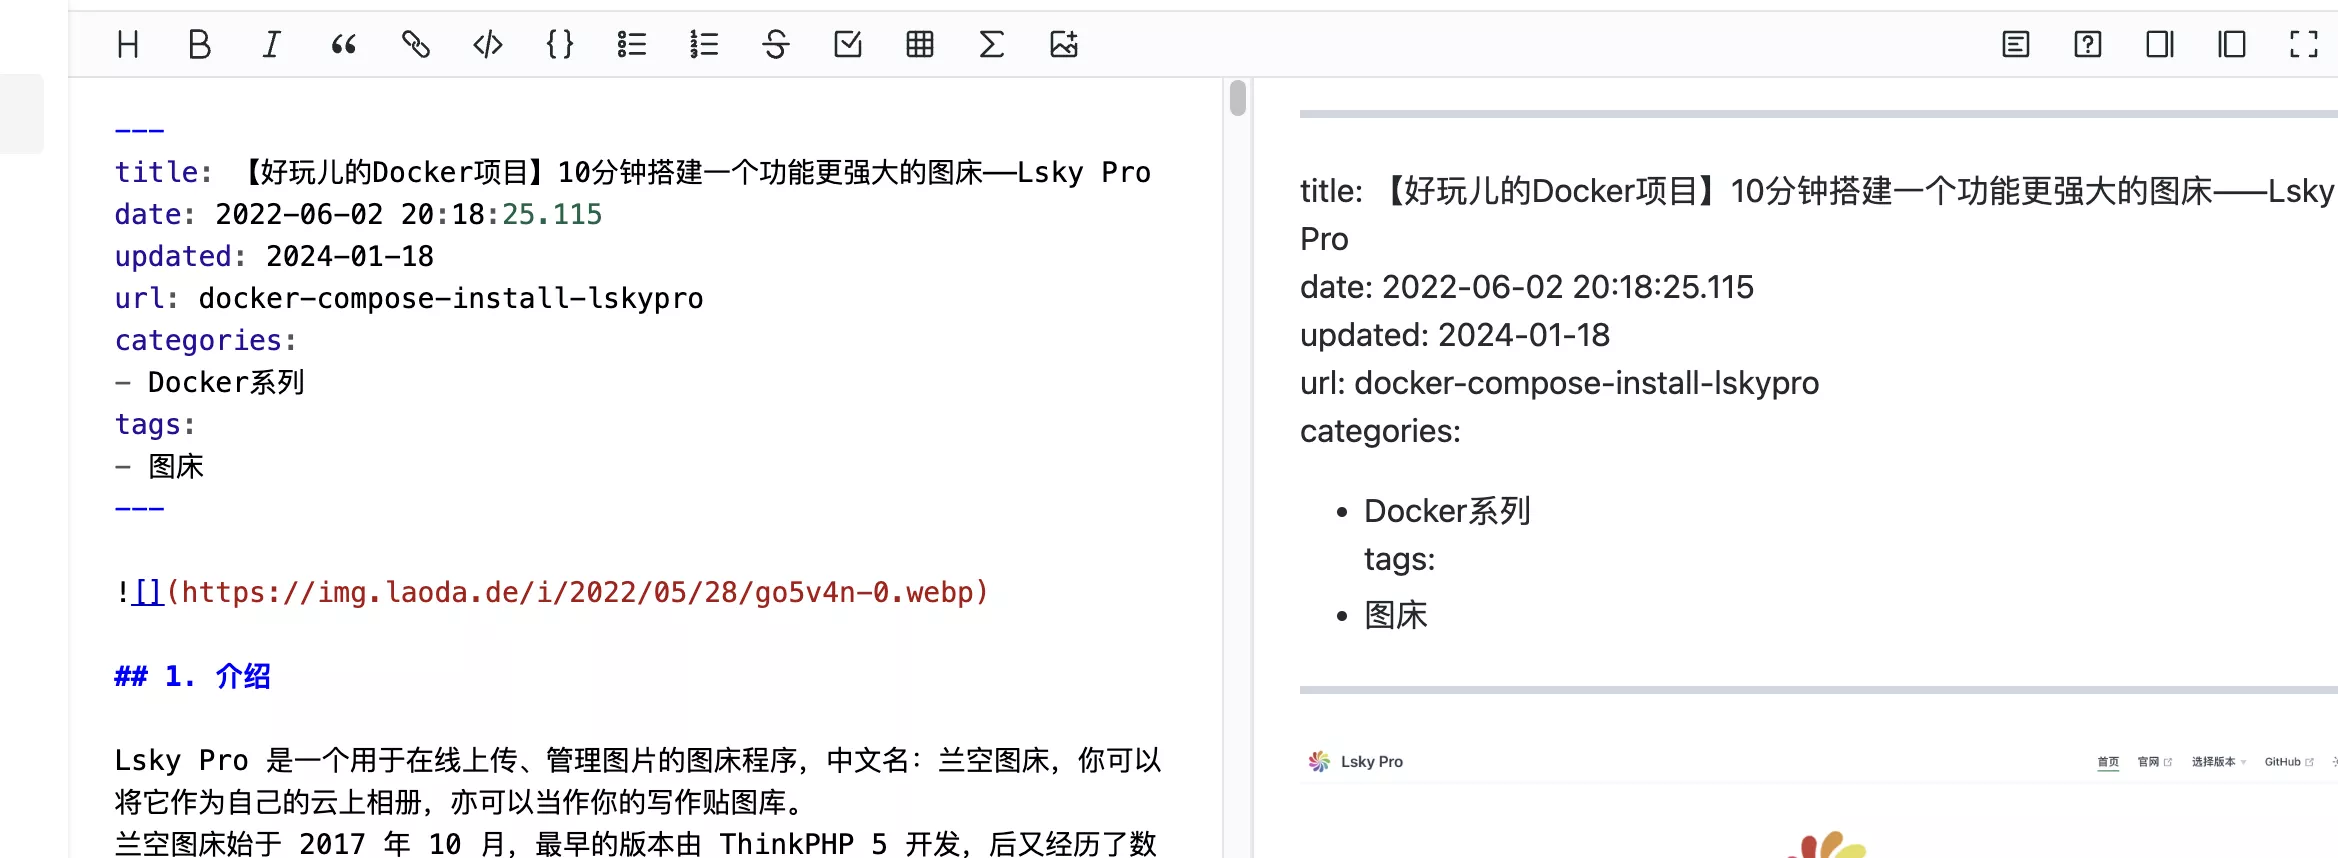Image resolution: width=2338 pixels, height=858 pixels.
Task: Insert an image
Action: click(x=1064, y=44)
